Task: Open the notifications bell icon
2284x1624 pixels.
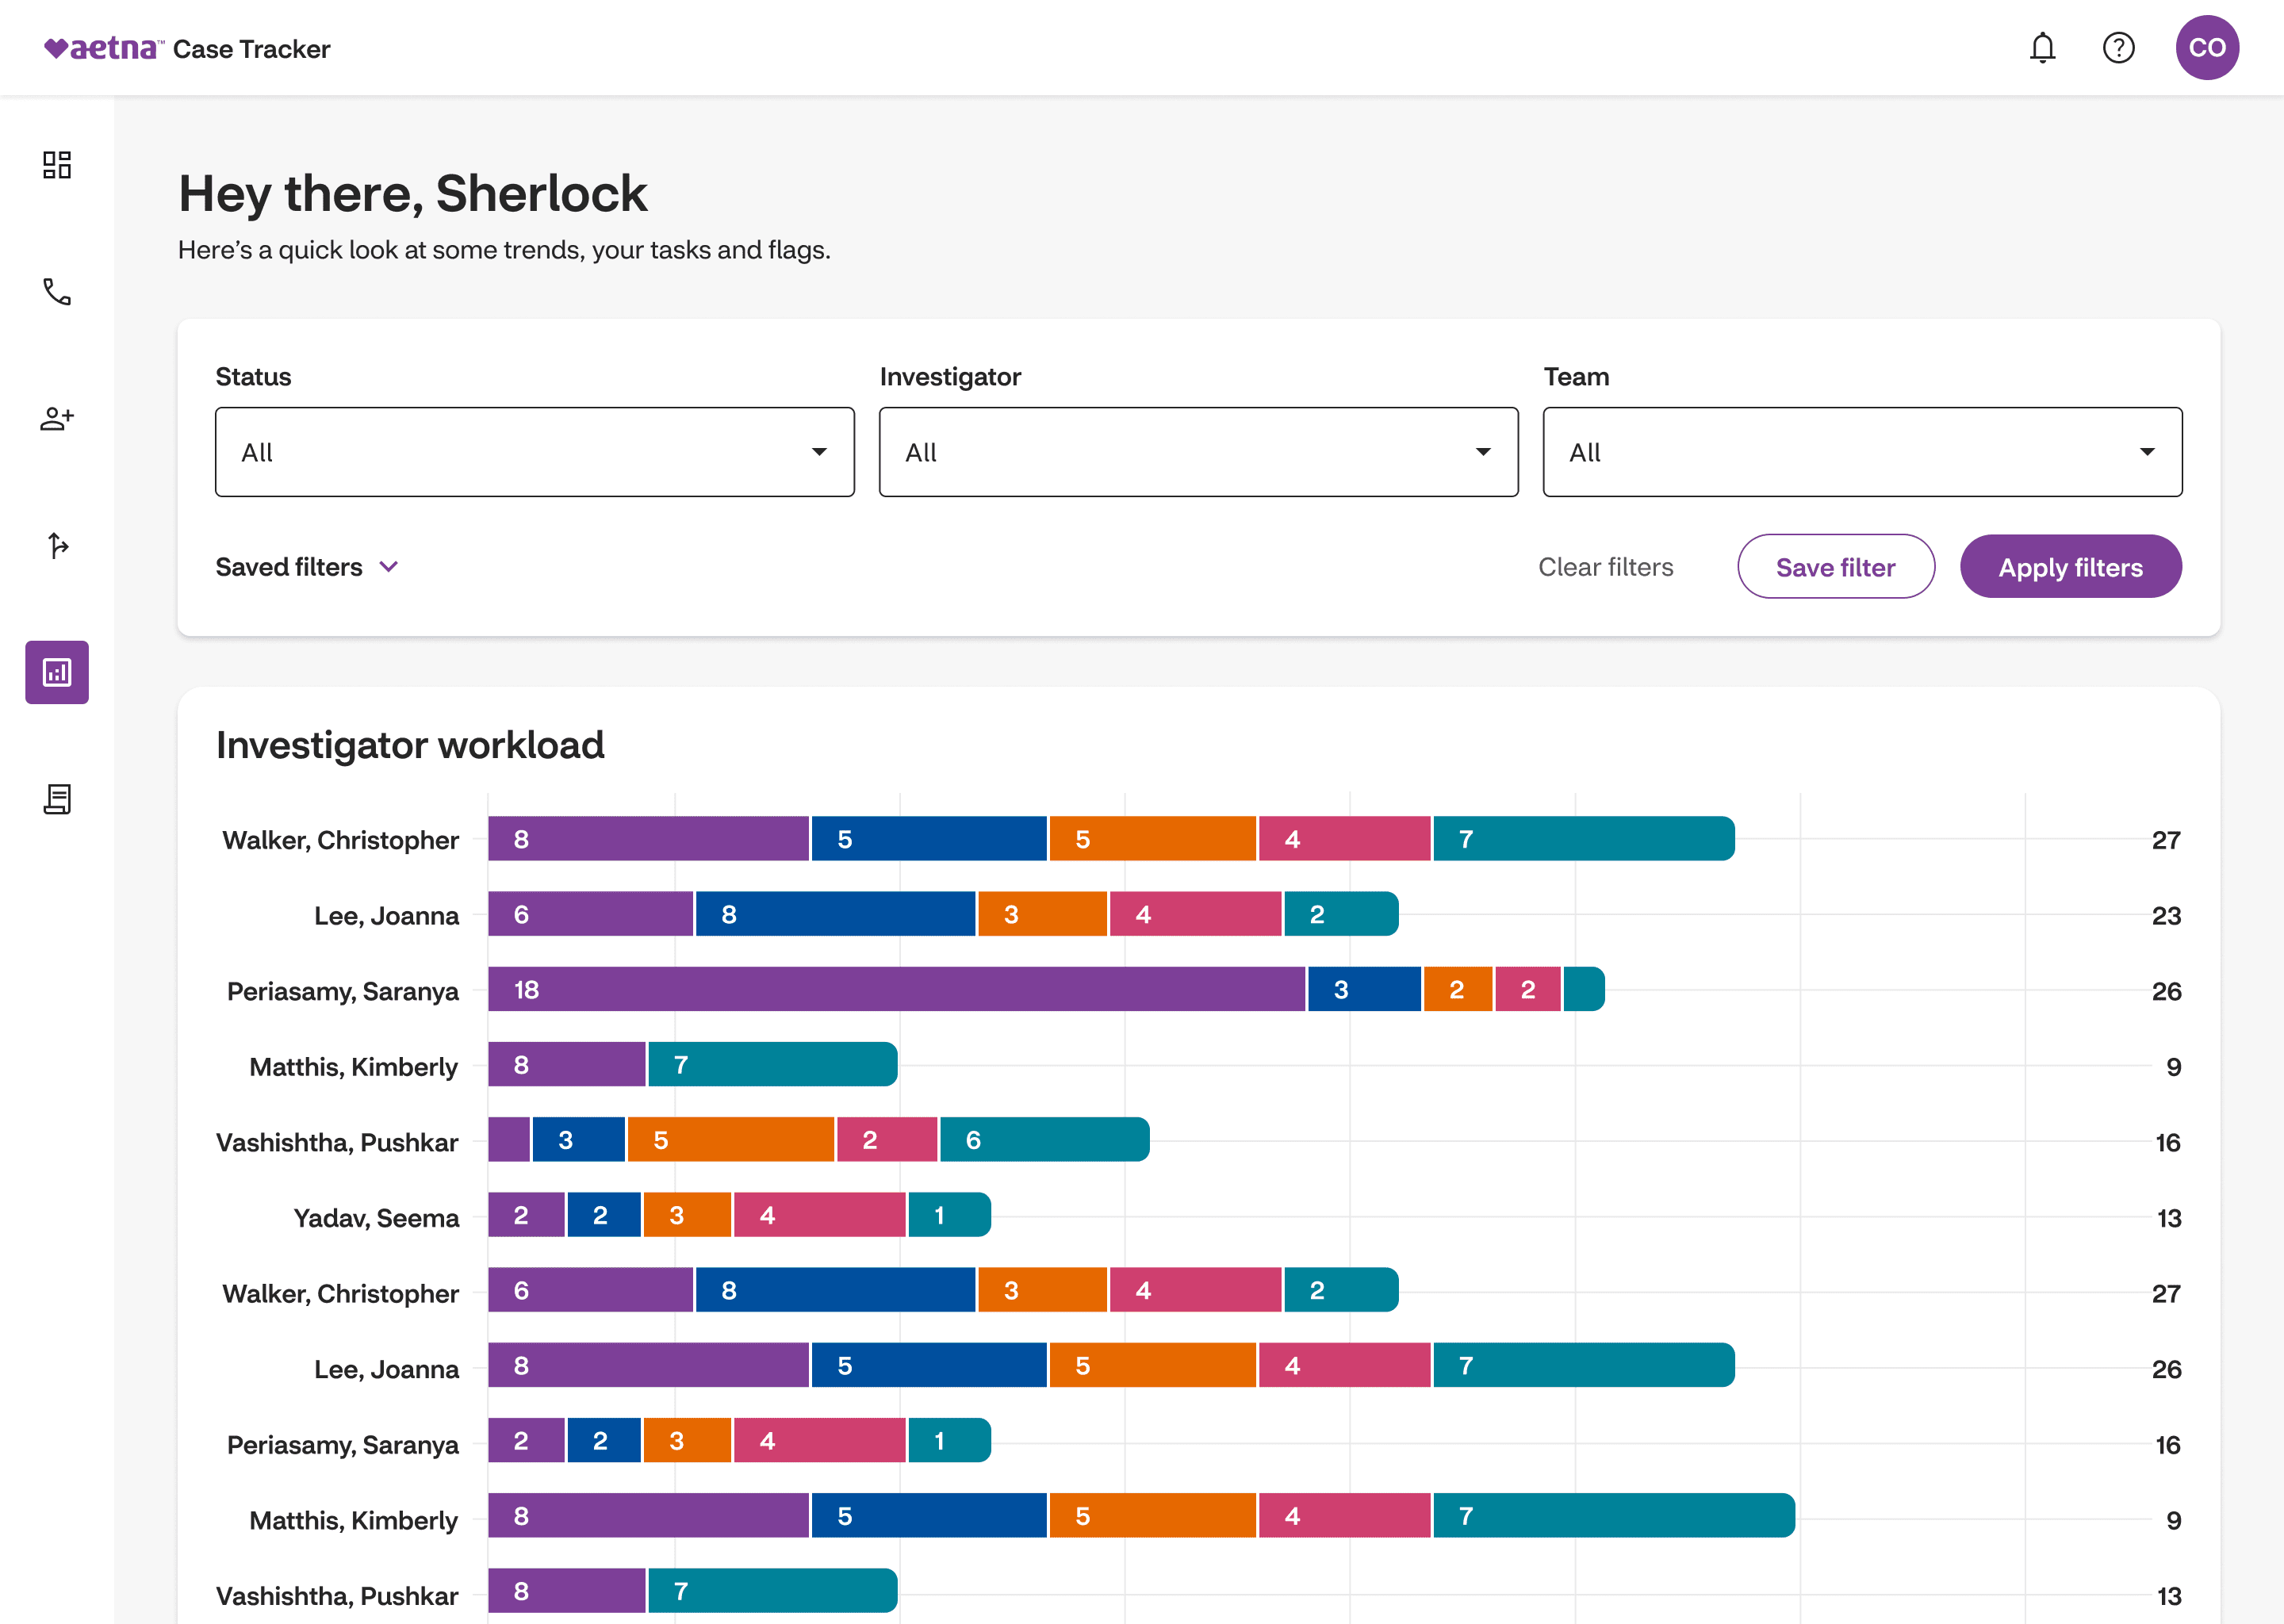Action: tap(2042, 48)
